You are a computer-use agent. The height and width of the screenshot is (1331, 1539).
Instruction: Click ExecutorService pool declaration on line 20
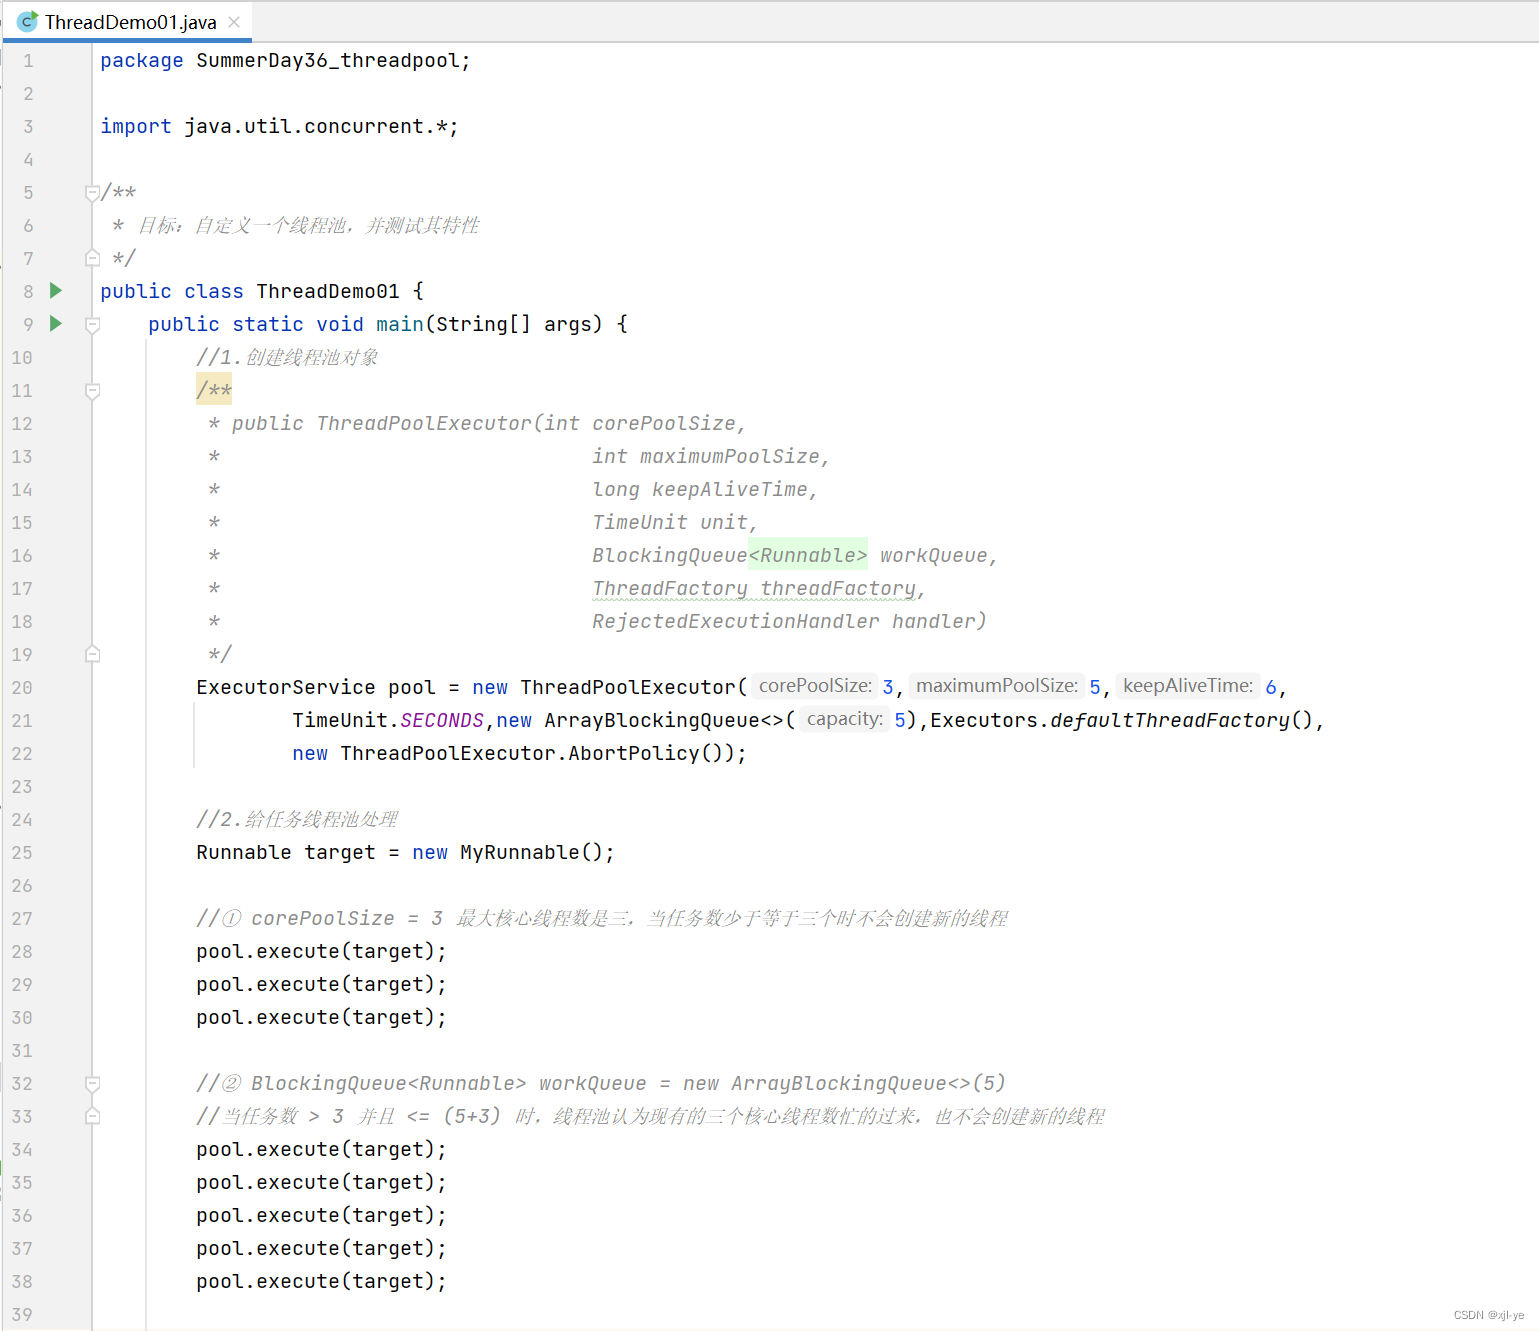coord(316,687)
